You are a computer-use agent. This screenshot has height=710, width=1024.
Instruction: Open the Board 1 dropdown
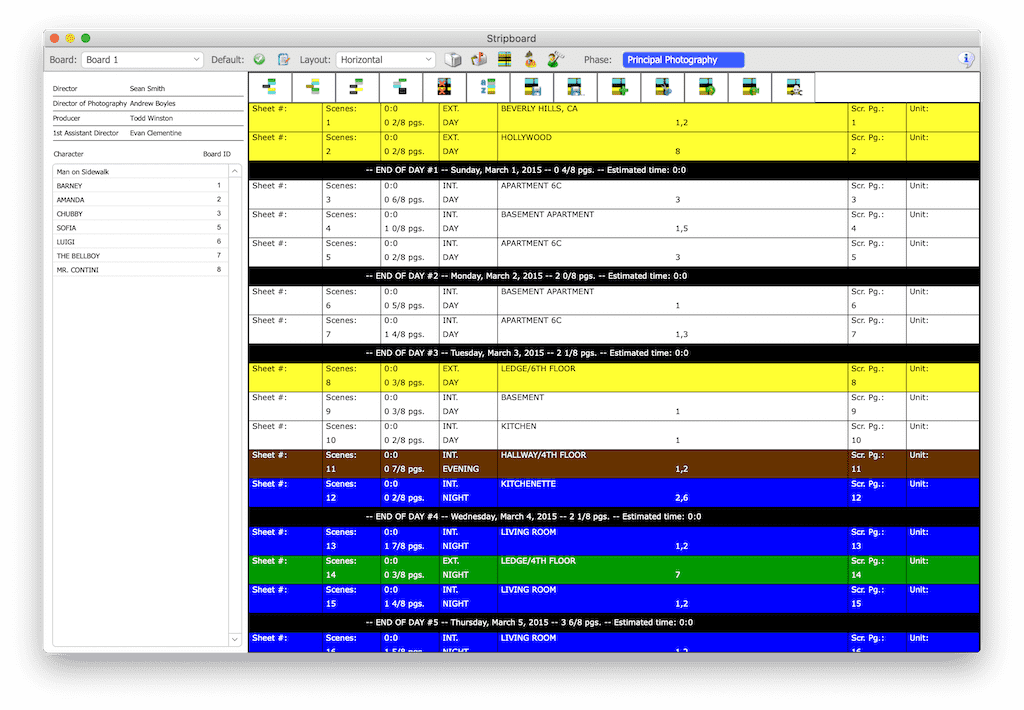click(x=141, y=60)
